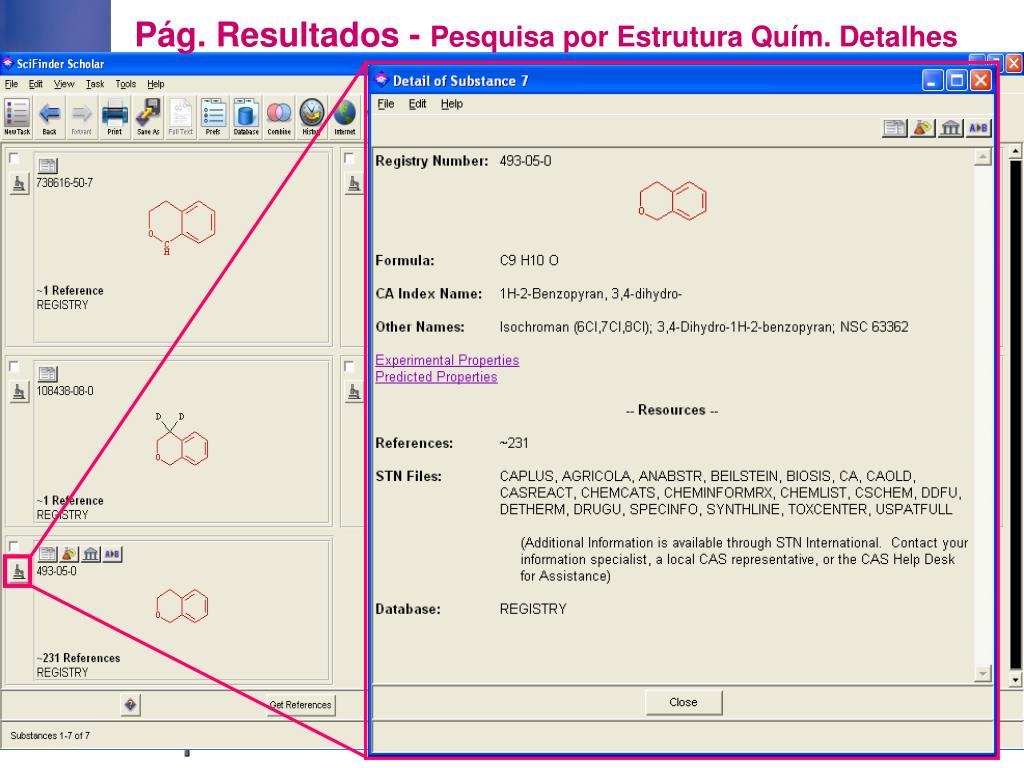Viewport: 1024px width, 768px height.
Task: Check the box for substance 738616-50-7
Action: click(14, 159)
